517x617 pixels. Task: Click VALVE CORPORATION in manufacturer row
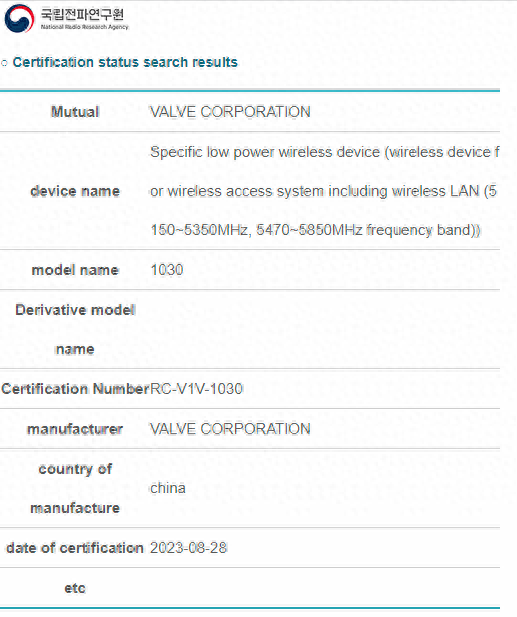coord(230,429)
